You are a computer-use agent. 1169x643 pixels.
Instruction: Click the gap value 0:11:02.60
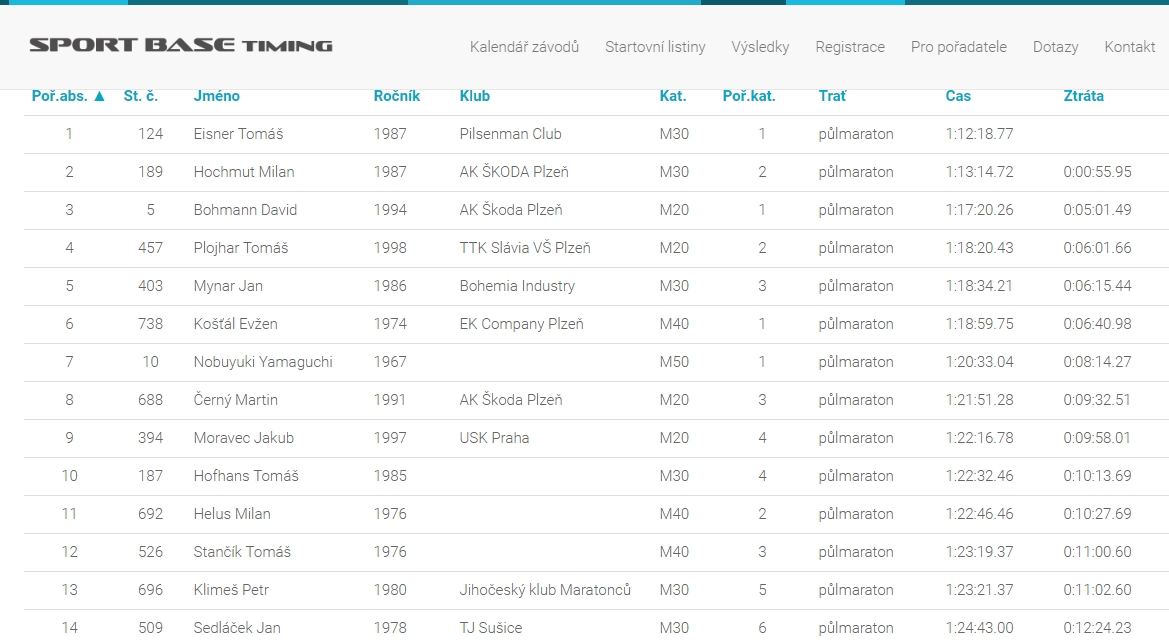(1097, 591)
